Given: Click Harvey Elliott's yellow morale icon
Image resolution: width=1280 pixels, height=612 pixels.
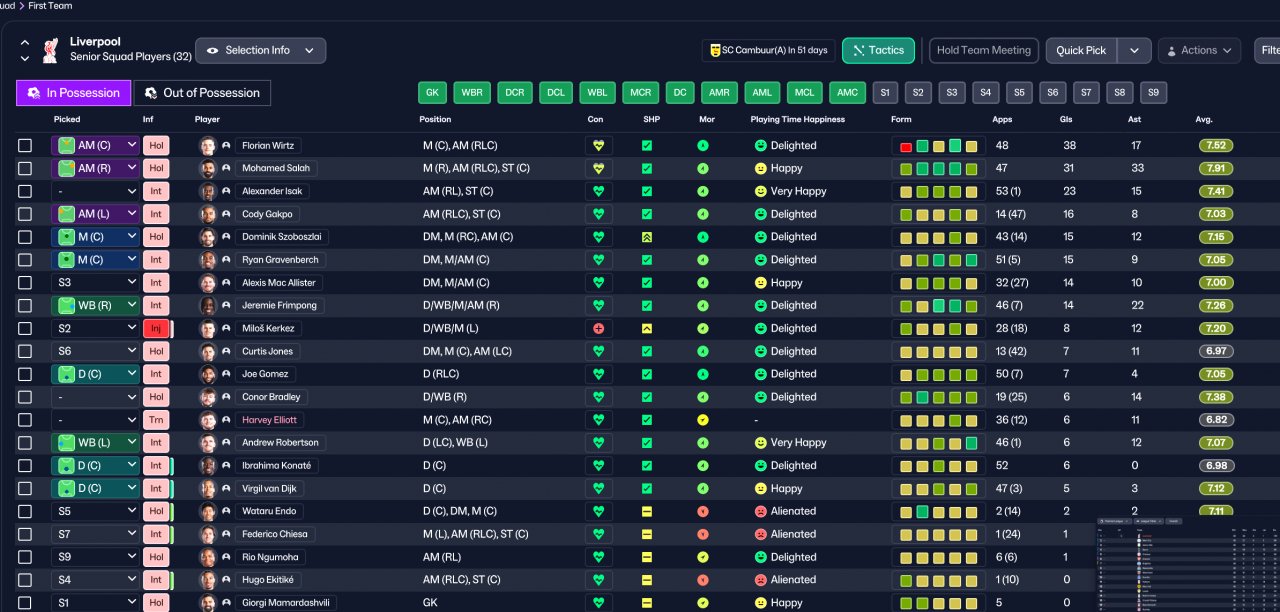Looking at the screenshot, I should click(x=703, y=420).
